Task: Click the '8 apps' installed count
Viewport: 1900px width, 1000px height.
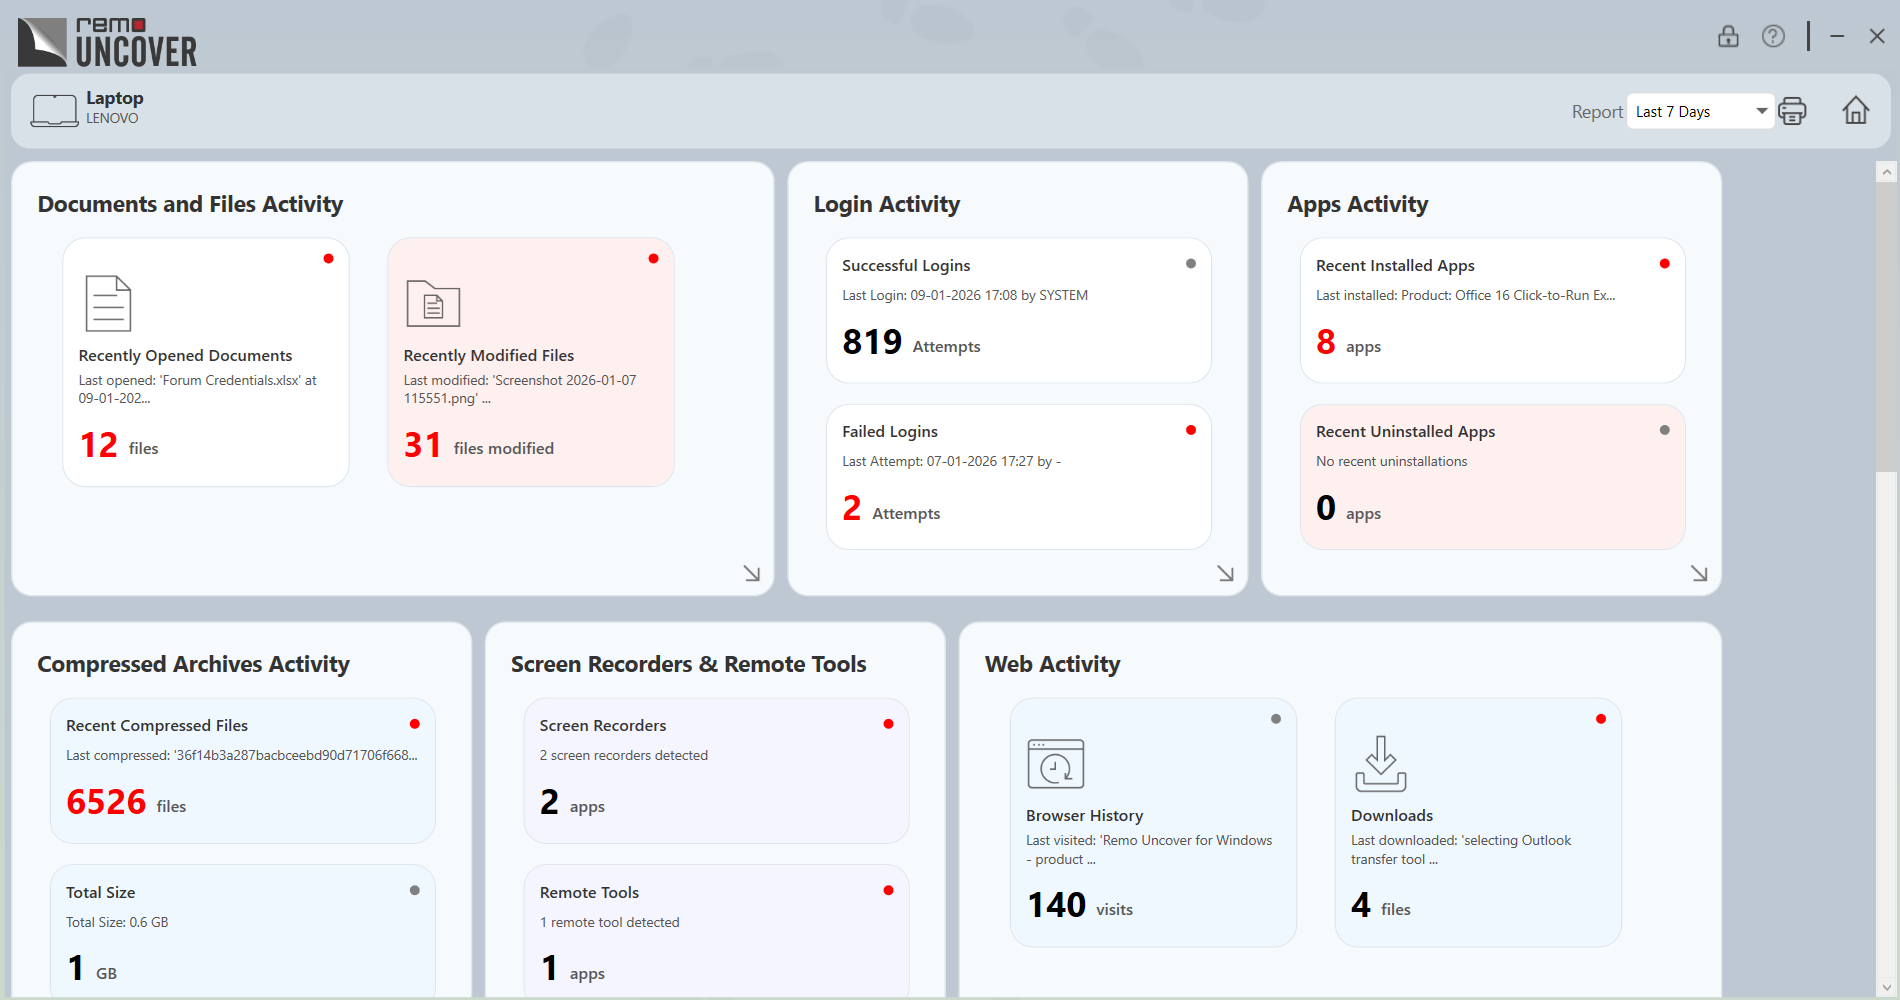Action: [1349, 342]
